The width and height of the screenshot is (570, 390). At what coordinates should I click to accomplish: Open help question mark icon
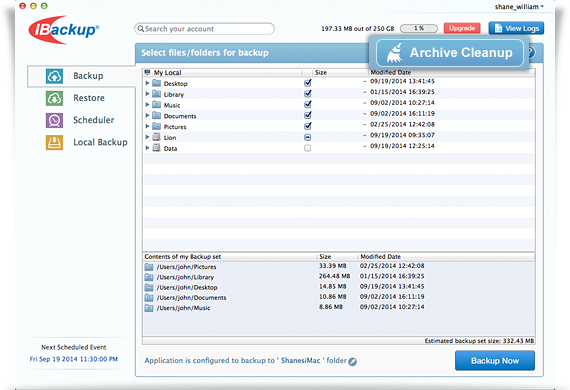tap(531, 53)
